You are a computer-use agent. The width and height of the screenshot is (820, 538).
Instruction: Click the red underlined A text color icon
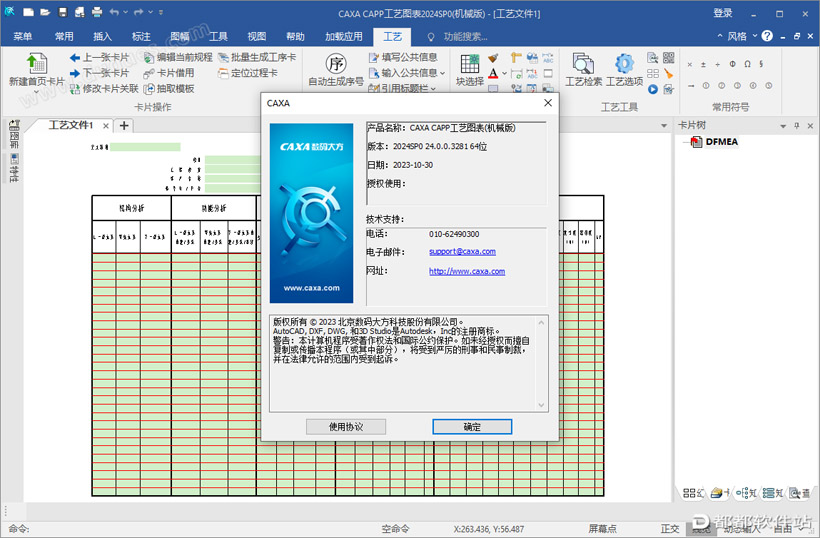pos(493,73)
